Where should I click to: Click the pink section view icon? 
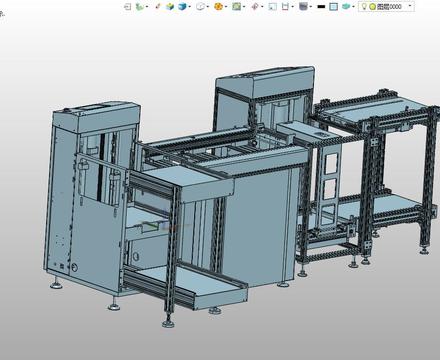[255, 6]
